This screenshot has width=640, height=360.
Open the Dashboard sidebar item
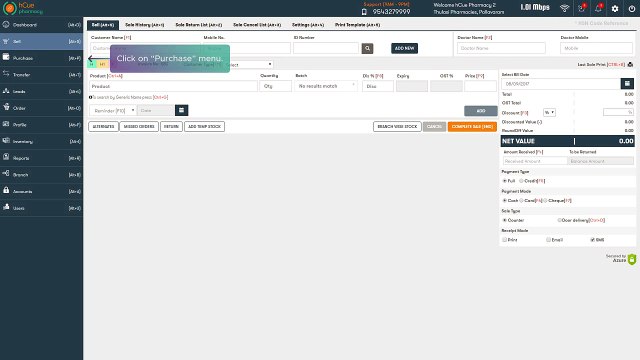[41, 25]
